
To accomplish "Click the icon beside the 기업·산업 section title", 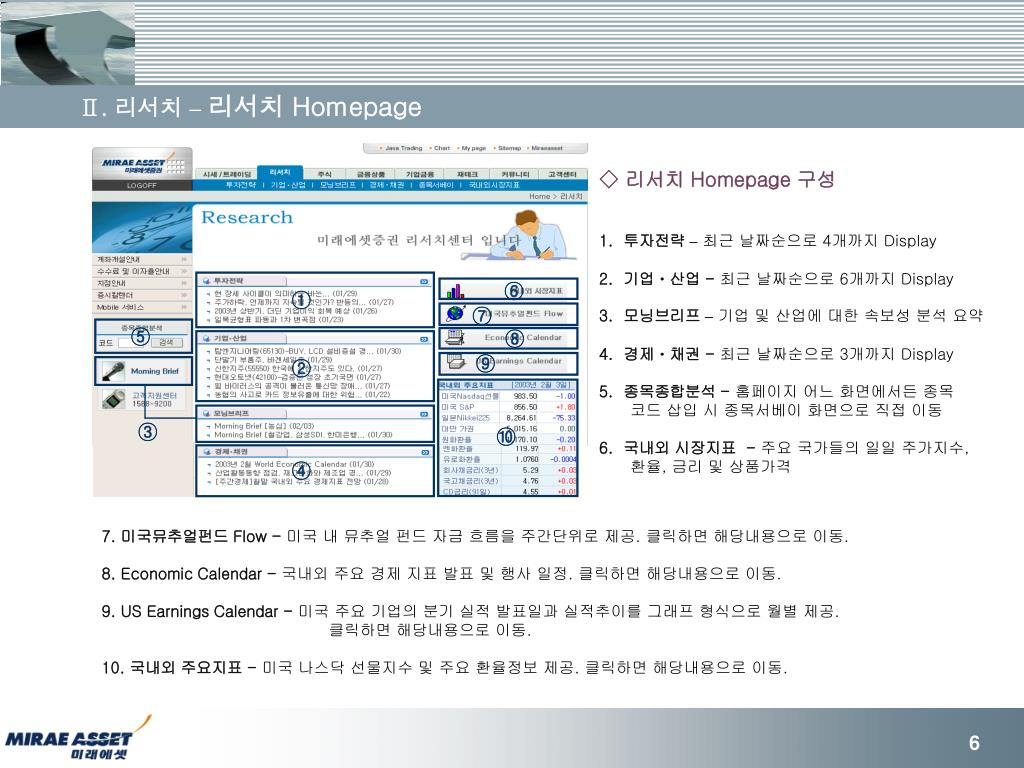I will [x=207, y=338].
